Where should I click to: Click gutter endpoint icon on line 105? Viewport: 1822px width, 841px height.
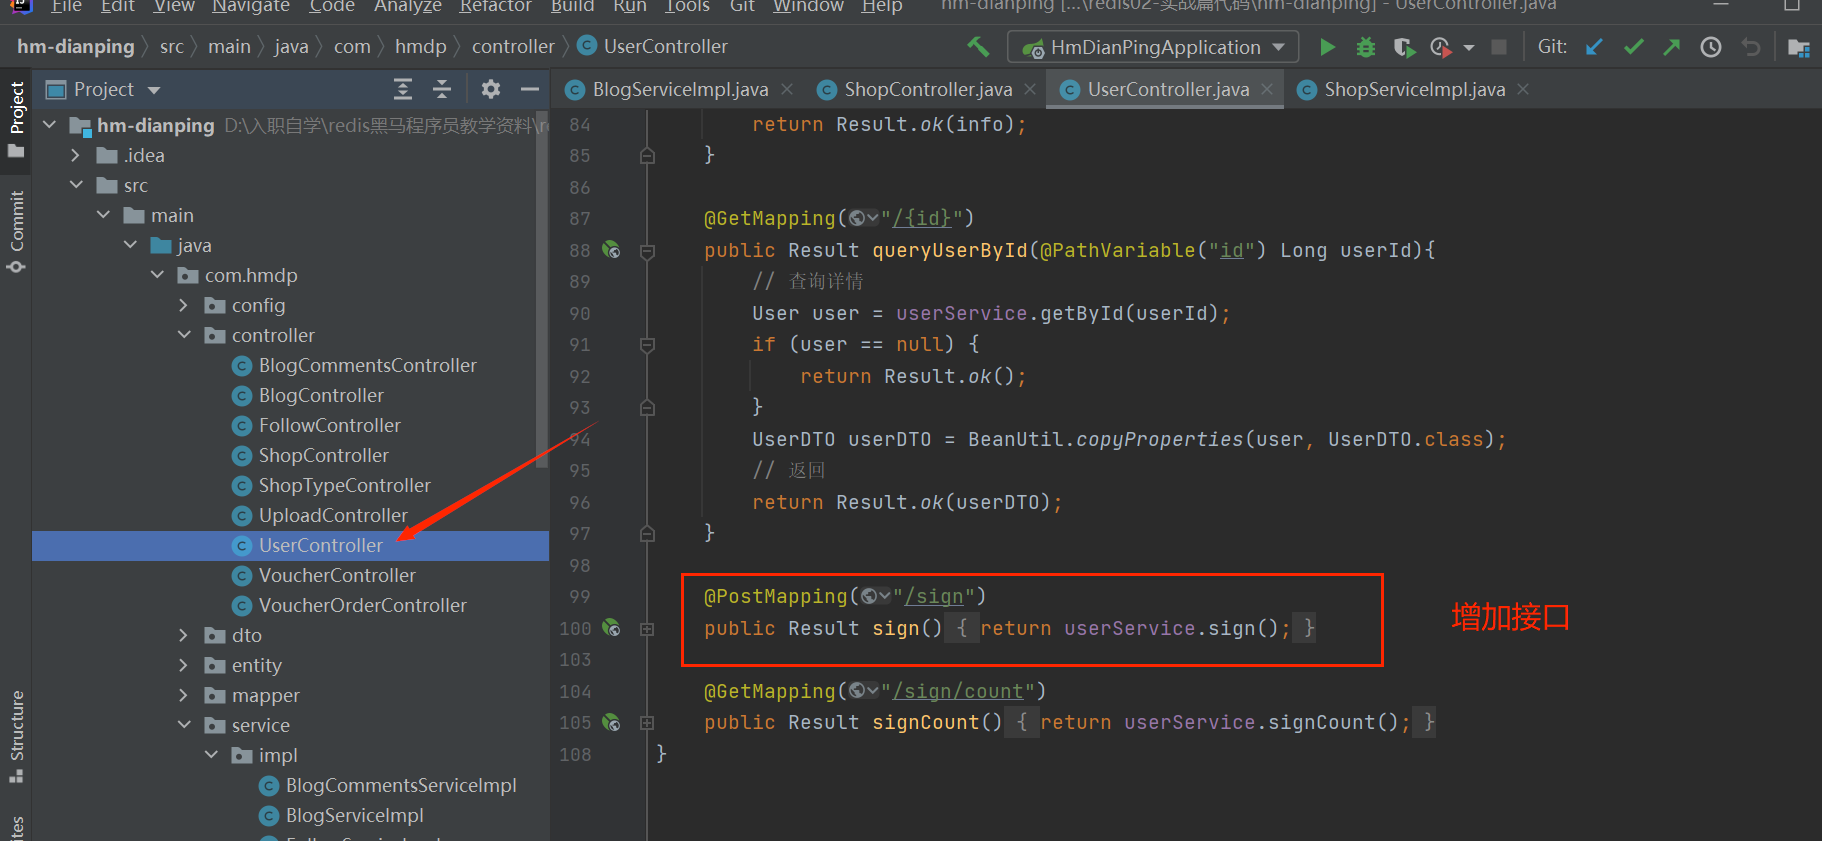click(x=611, y=722)
